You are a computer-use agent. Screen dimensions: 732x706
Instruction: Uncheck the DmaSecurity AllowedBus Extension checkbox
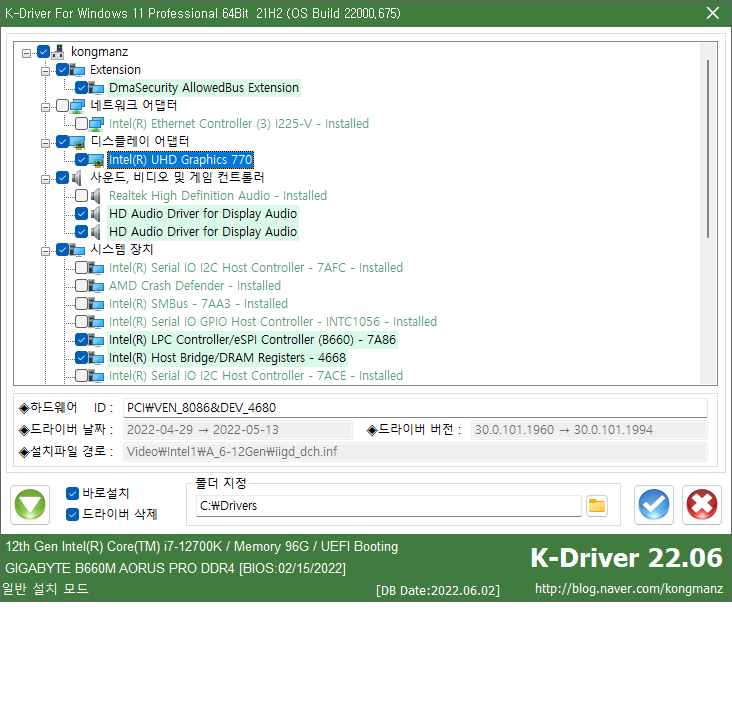[82, 87]
